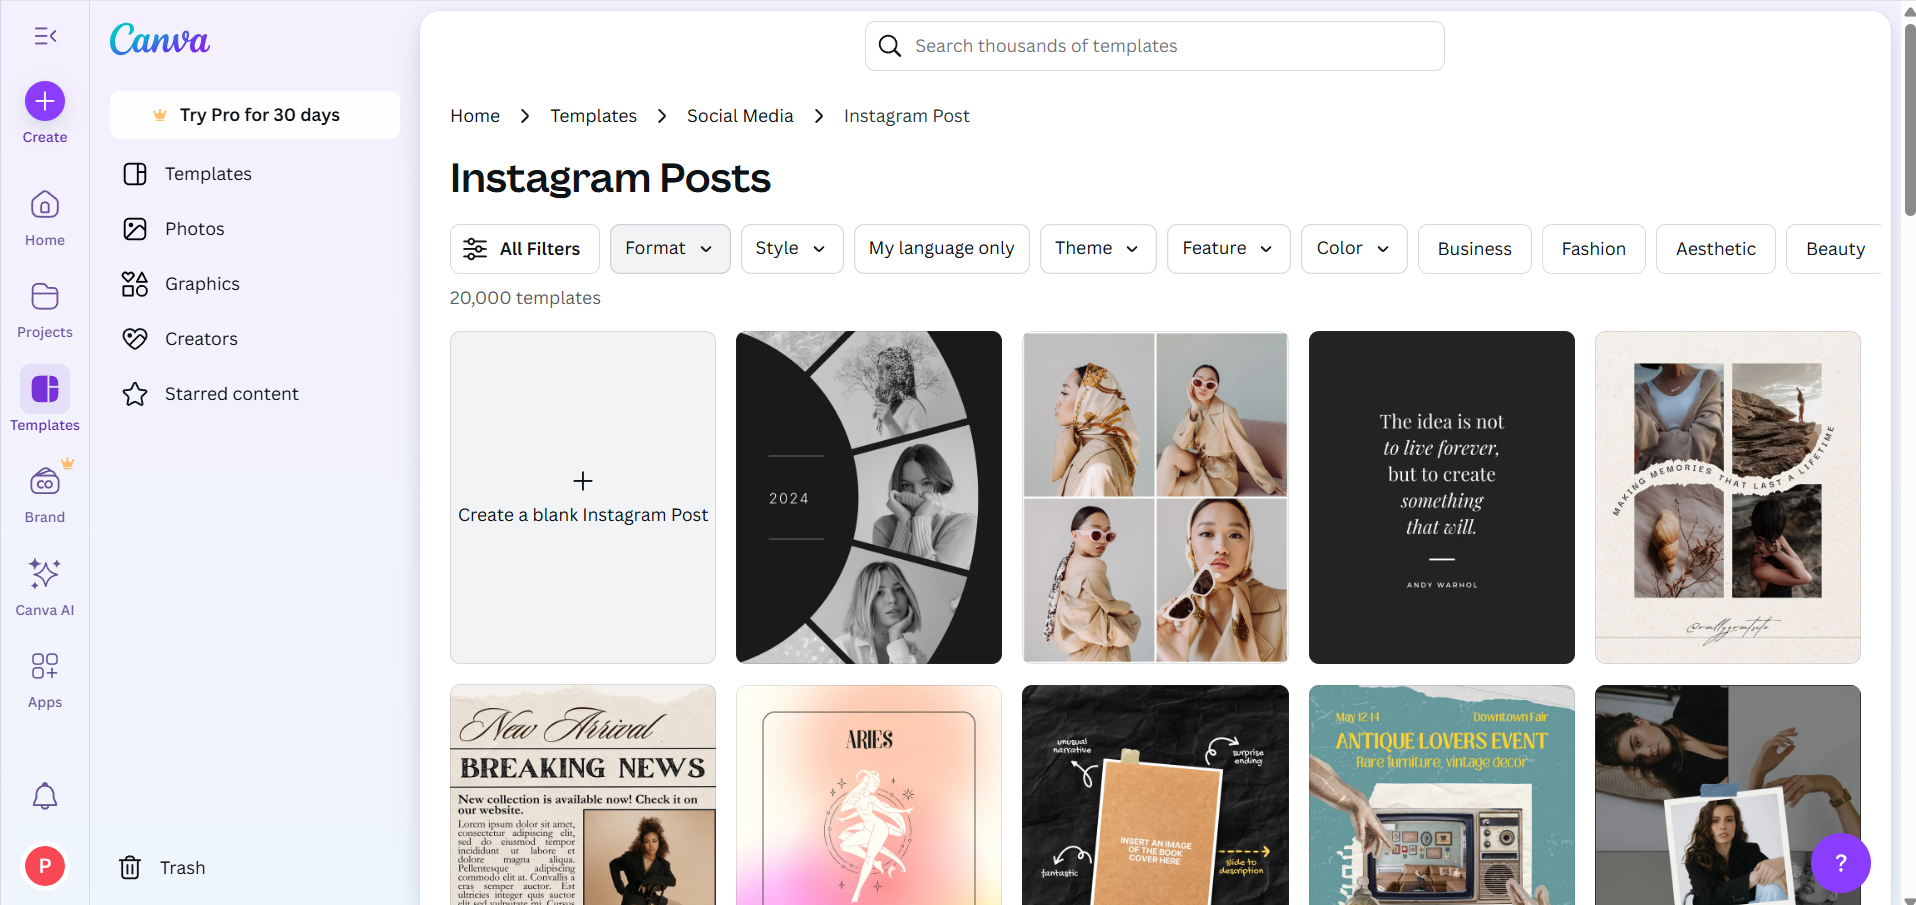Go to Templates breadcrumb

click(593, 116)
